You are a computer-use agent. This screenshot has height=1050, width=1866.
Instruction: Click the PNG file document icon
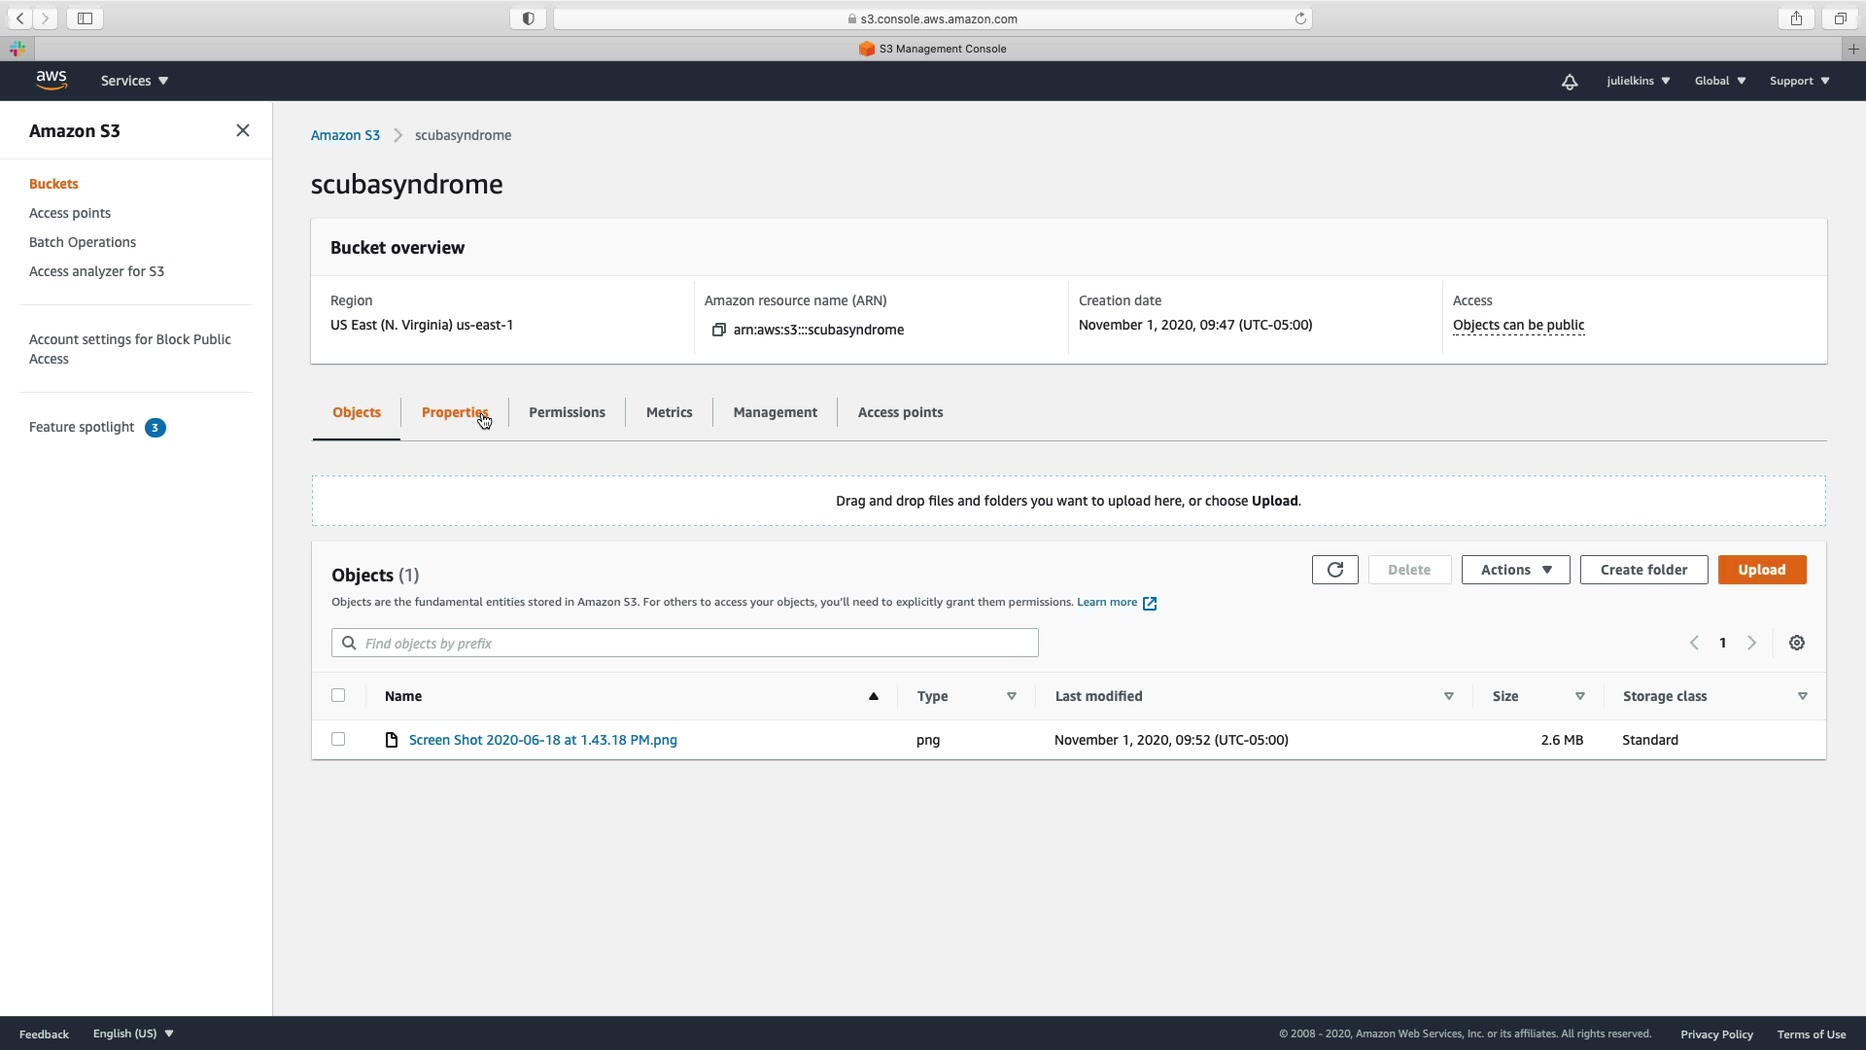[x=392, y=740]
